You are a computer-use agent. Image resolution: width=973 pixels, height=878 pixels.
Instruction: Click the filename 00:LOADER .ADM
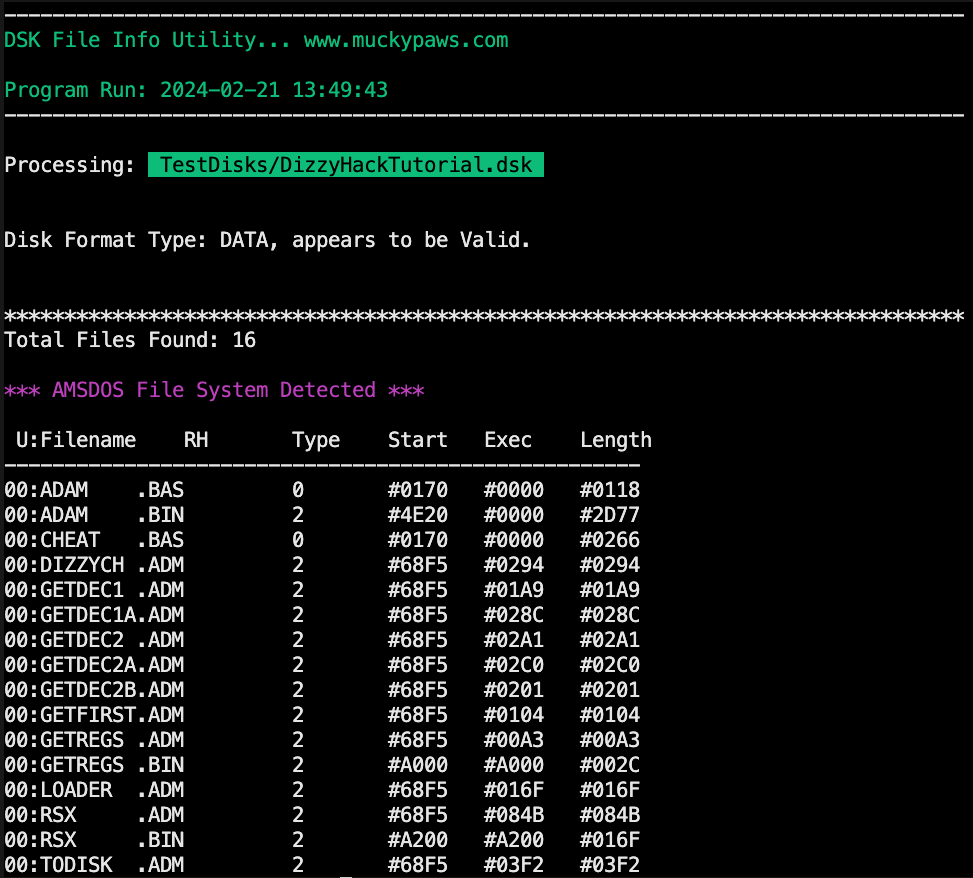(x=94, y=790)
